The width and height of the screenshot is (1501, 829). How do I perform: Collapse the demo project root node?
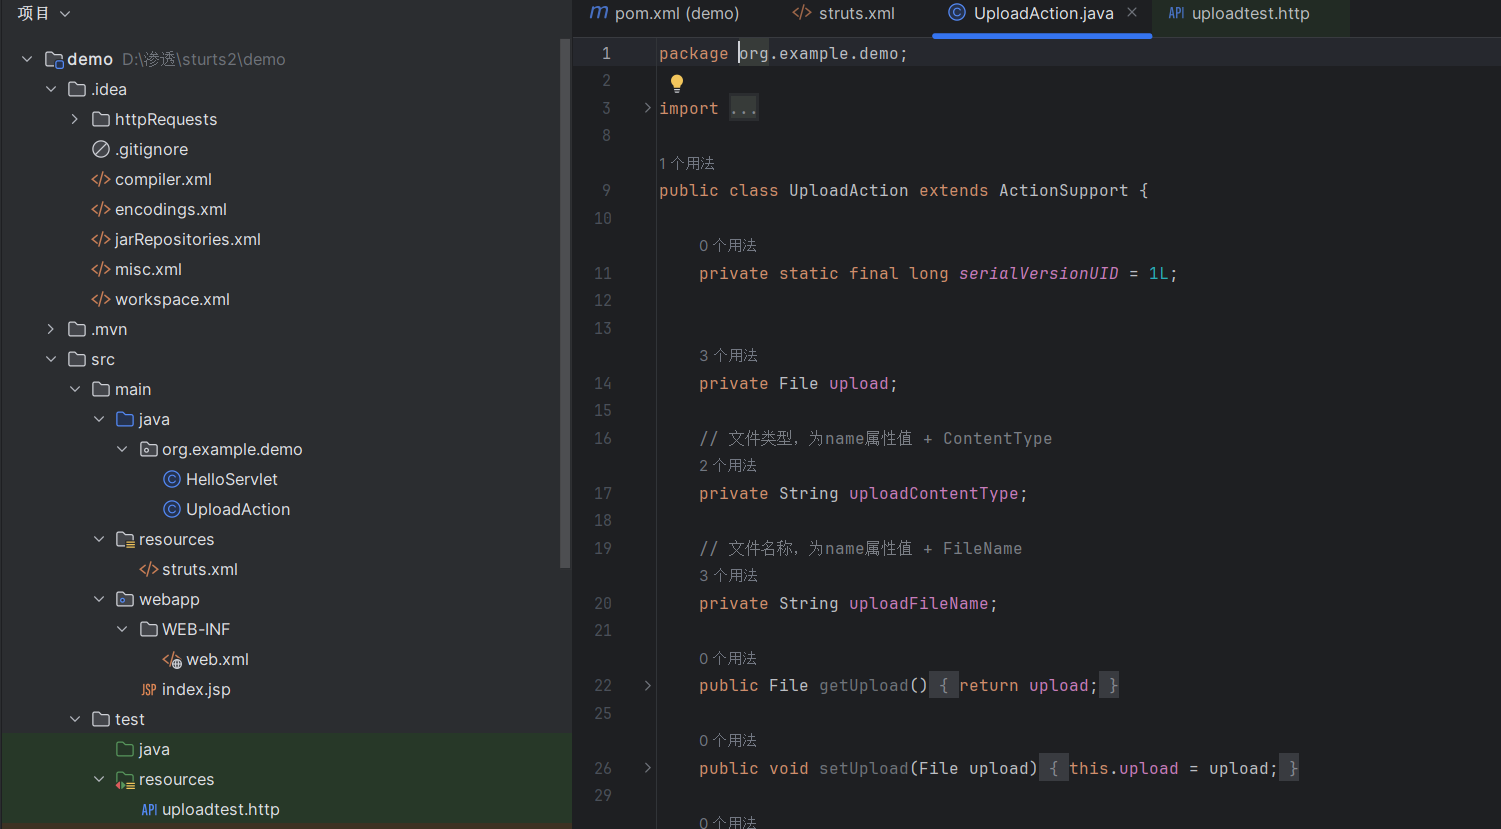(x=27, y=59)
